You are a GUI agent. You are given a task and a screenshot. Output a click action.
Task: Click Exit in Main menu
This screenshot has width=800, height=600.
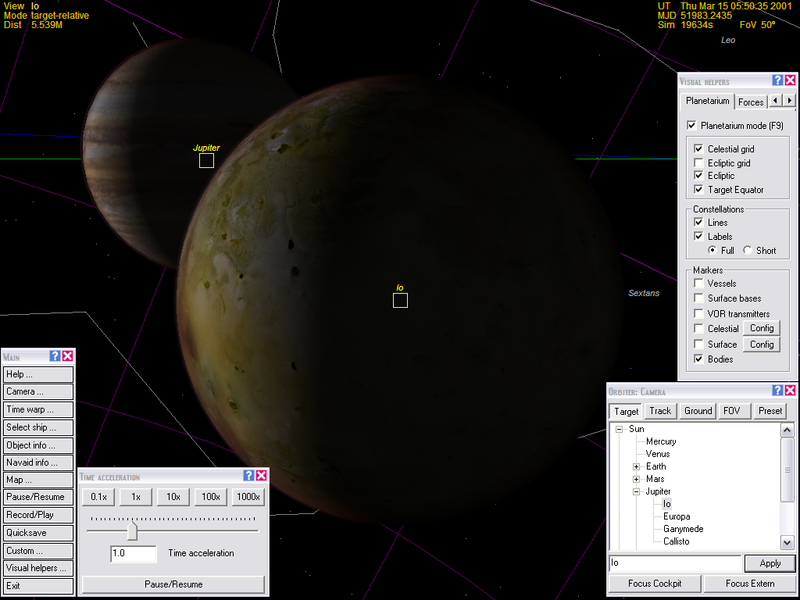(38, 586)
